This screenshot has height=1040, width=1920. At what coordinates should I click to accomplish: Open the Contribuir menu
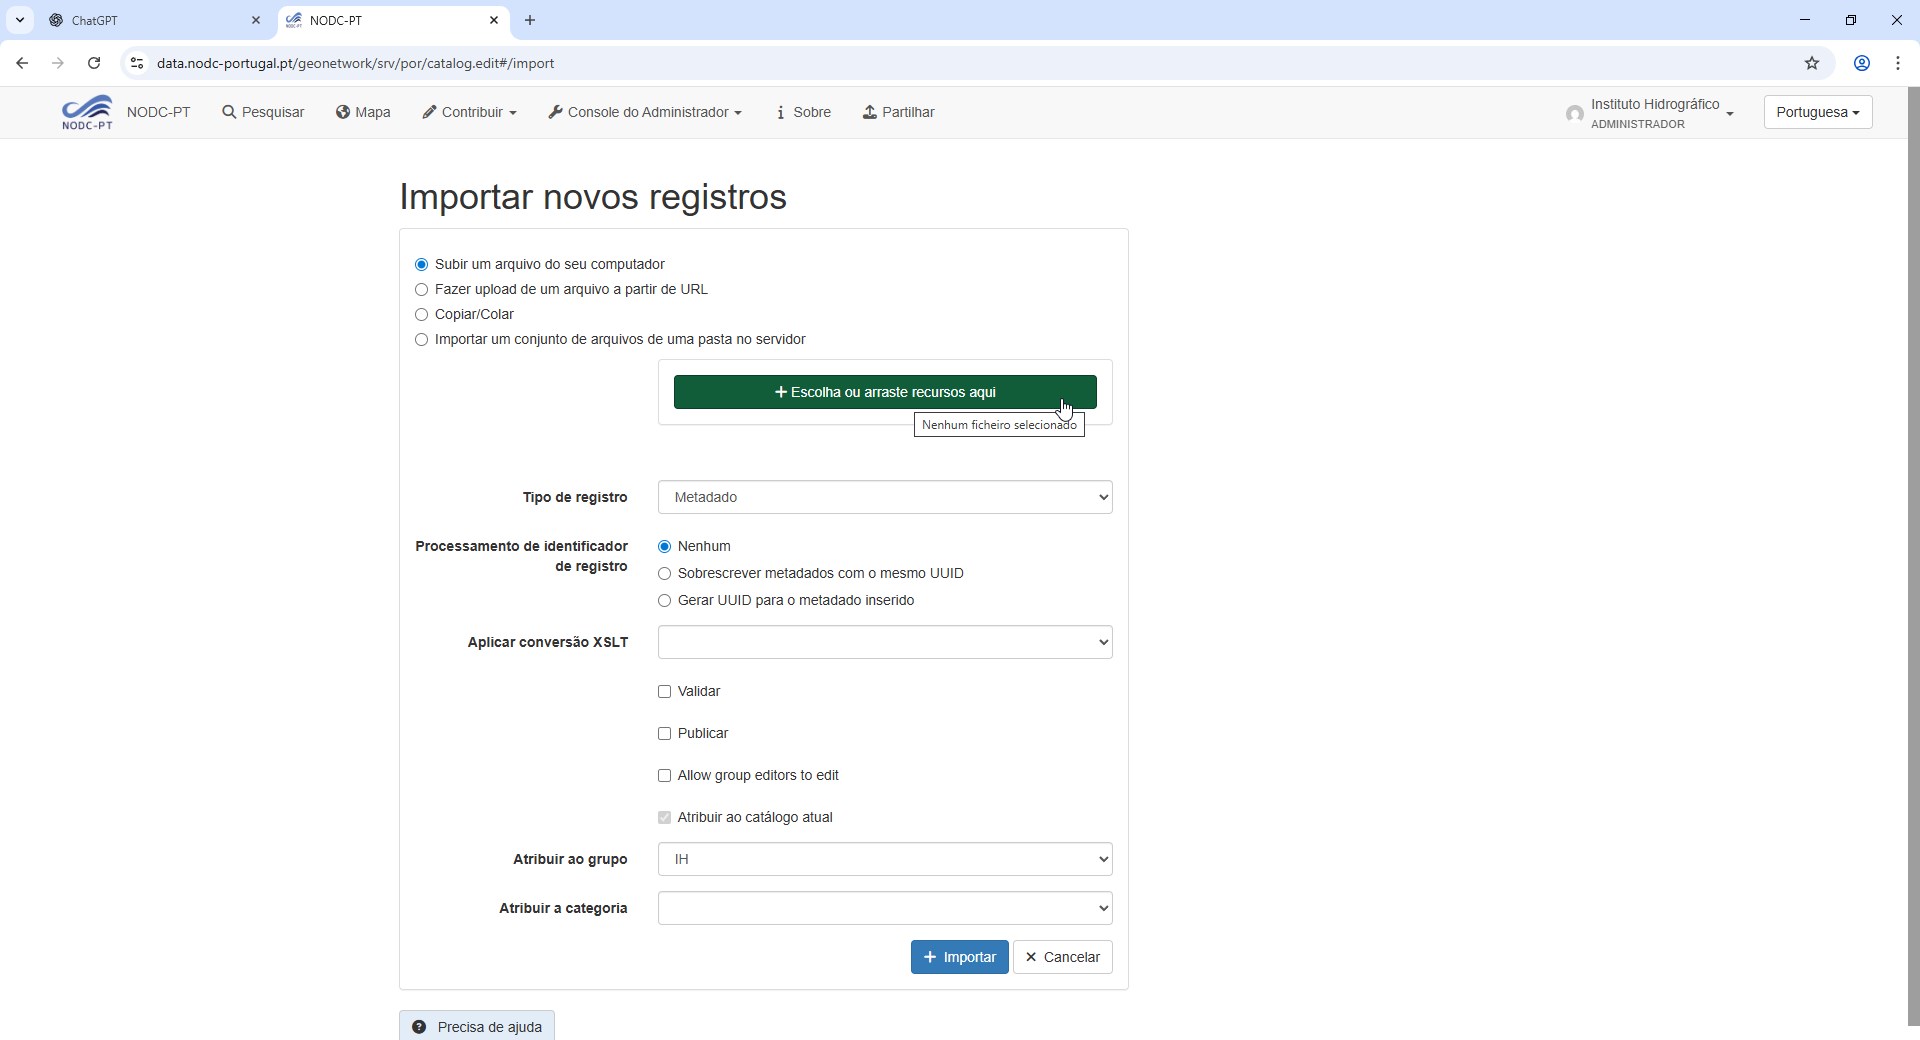pos(469,112)
